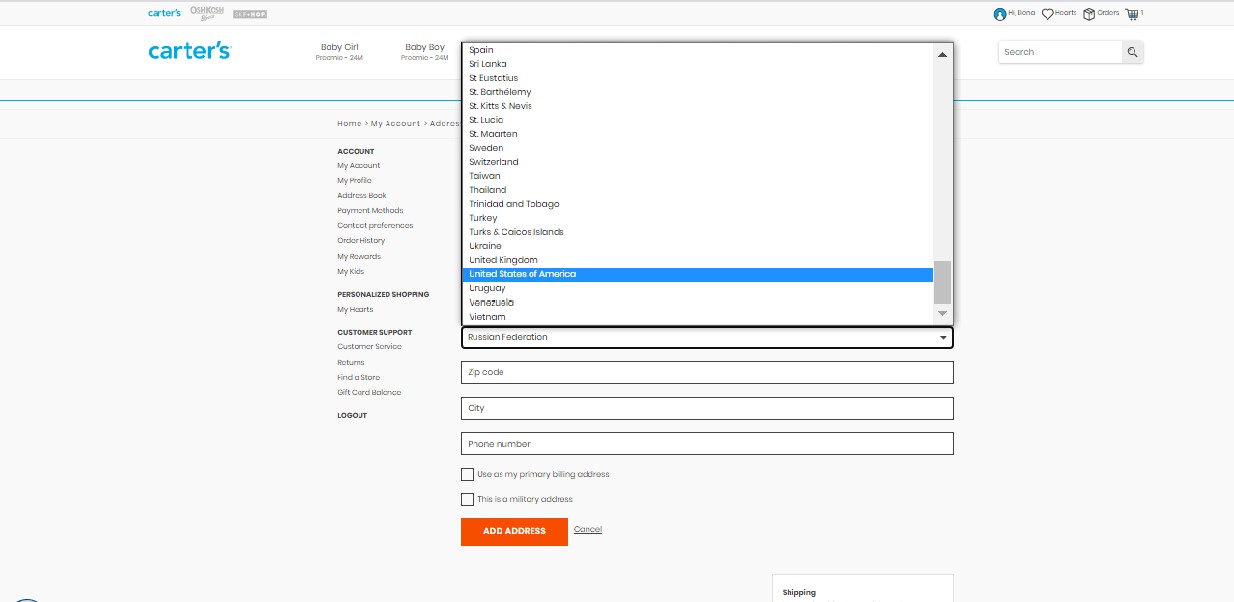
Task: Click the Carter's main logo
Action: click(x=189, y=51)
